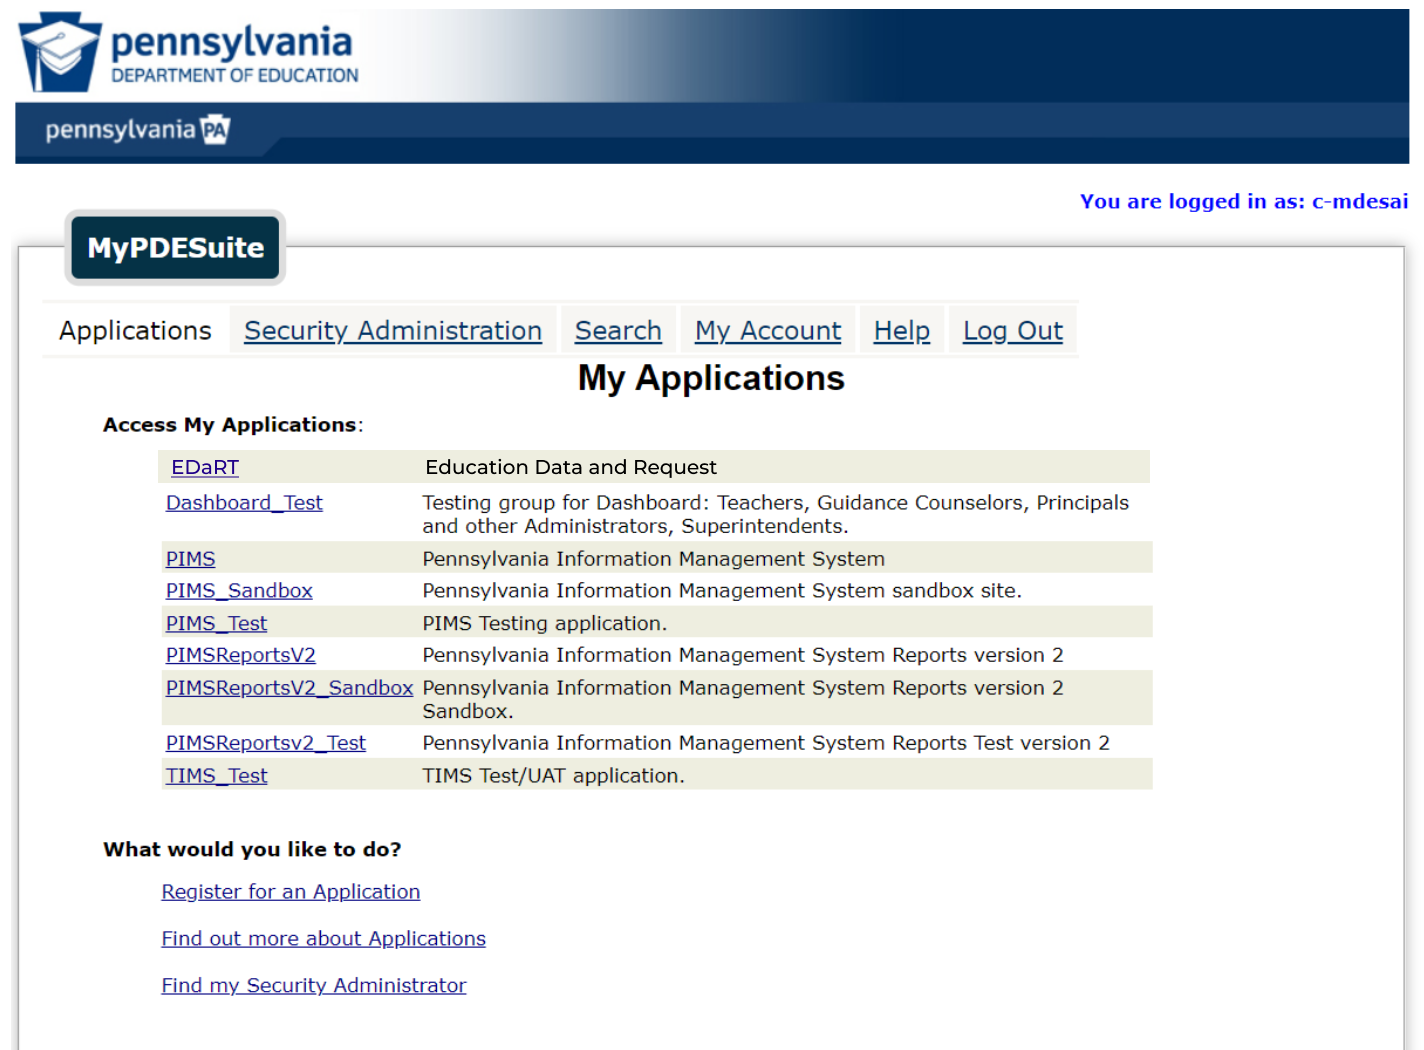Screen dimensions: 1424x1050
Task: Open the EDaRT application link
Action: tap(205, 468)
